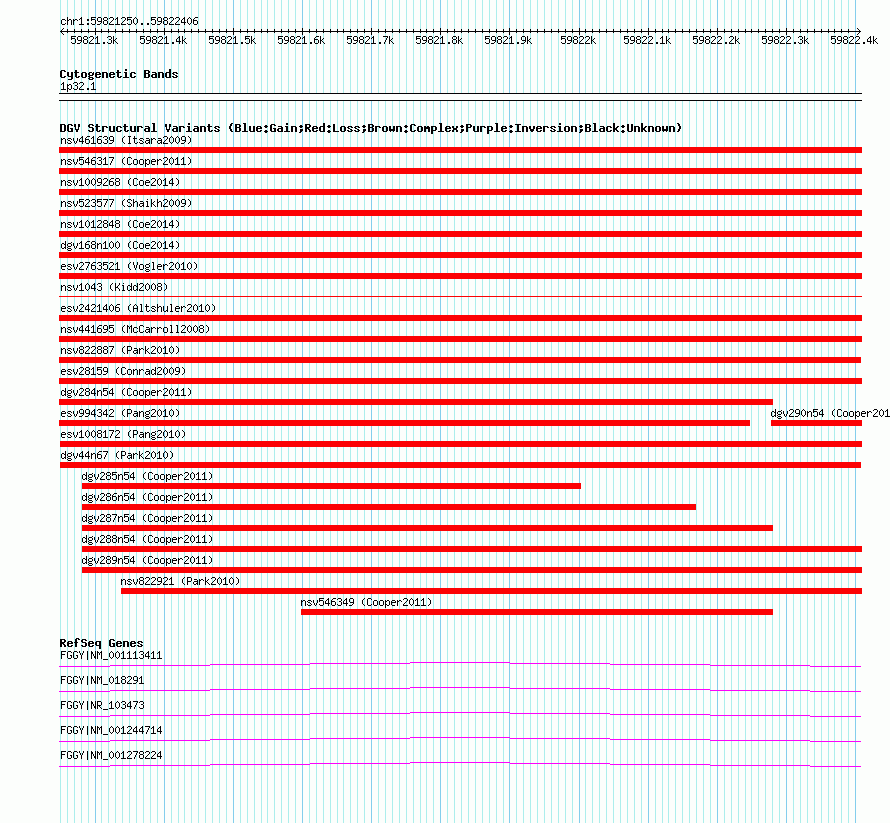This screenshot has height=823, width=890.
Task: Click the 59822.4k ruler label
Action: tap(854, 40)
